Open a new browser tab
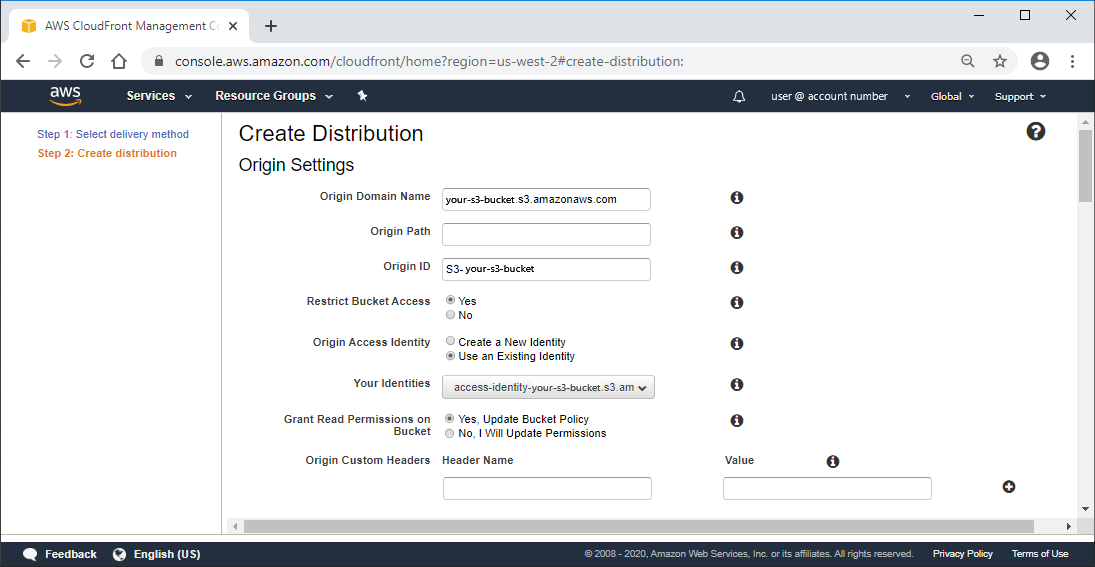1095x567 pixels. click(x=271, y=27)
